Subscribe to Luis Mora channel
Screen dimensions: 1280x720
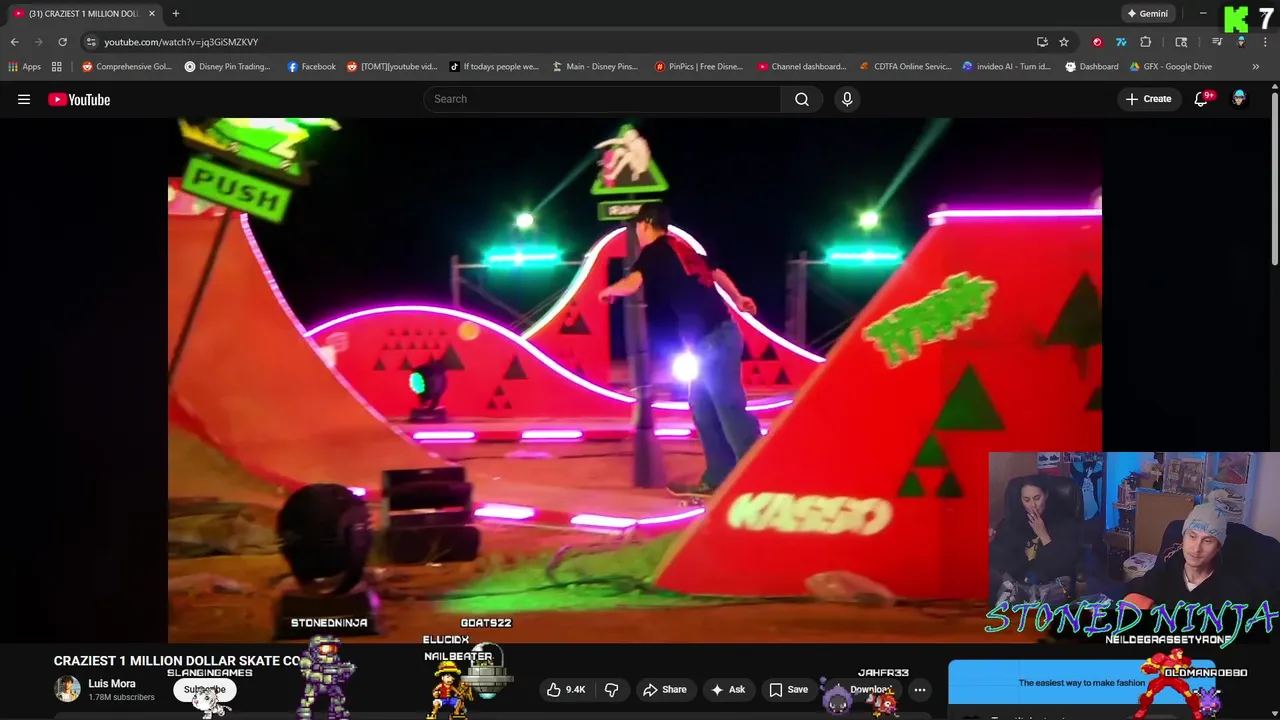(x=204, y=689)
